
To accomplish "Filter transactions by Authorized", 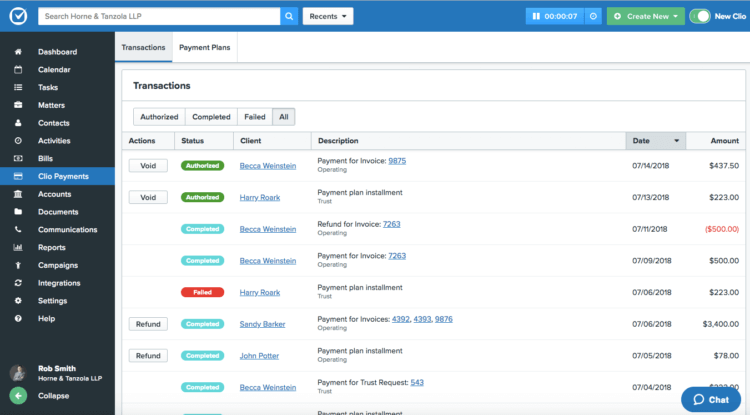I will (159, 117).
